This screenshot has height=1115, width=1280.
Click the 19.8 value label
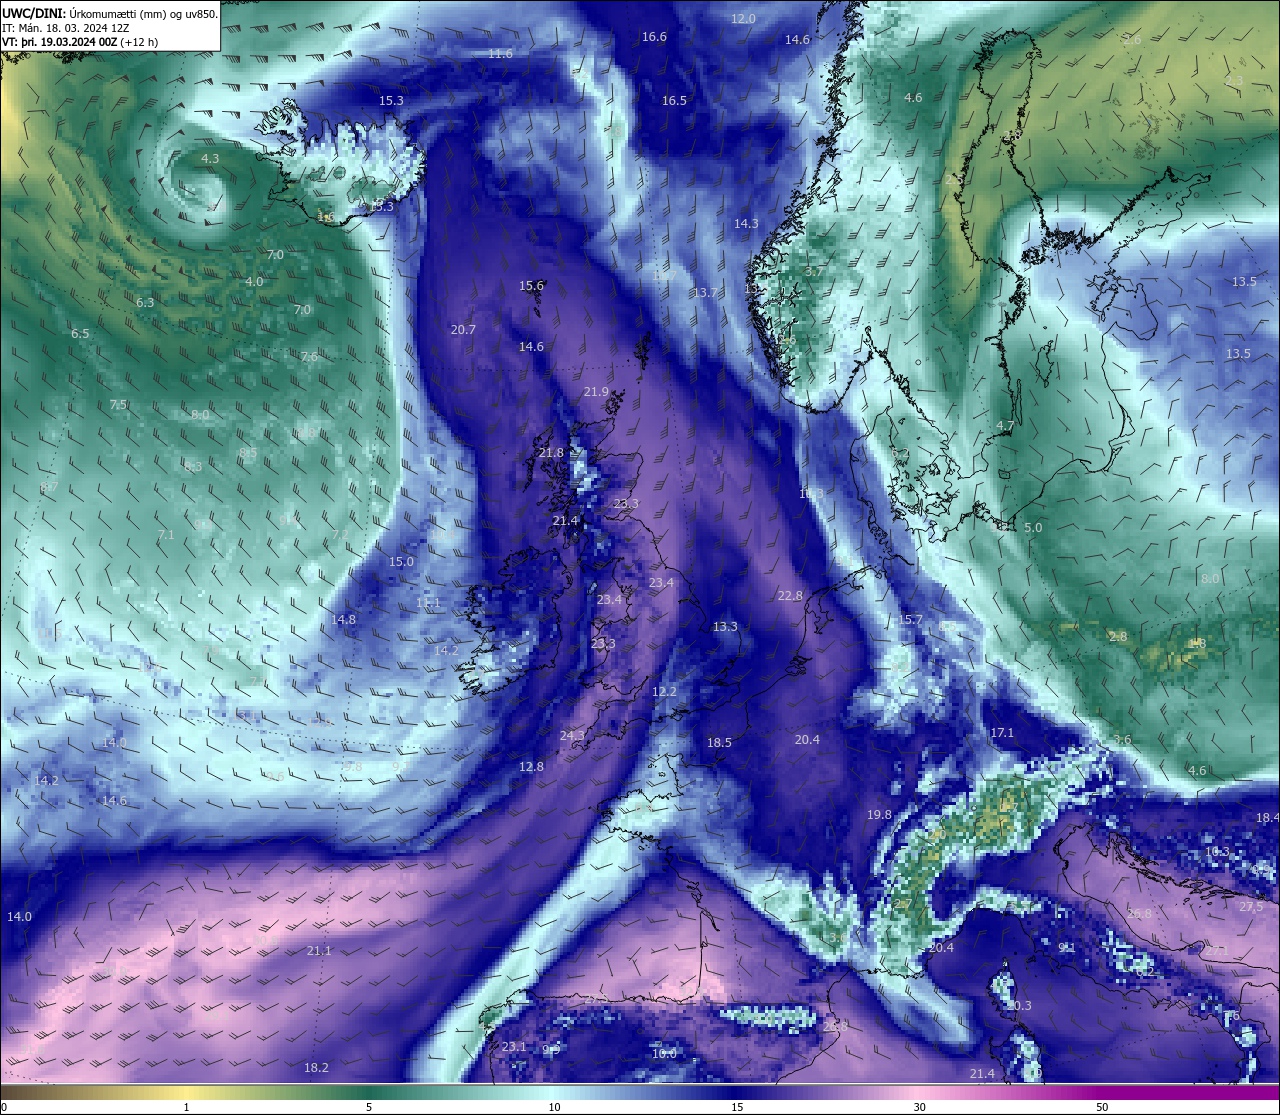879,815
